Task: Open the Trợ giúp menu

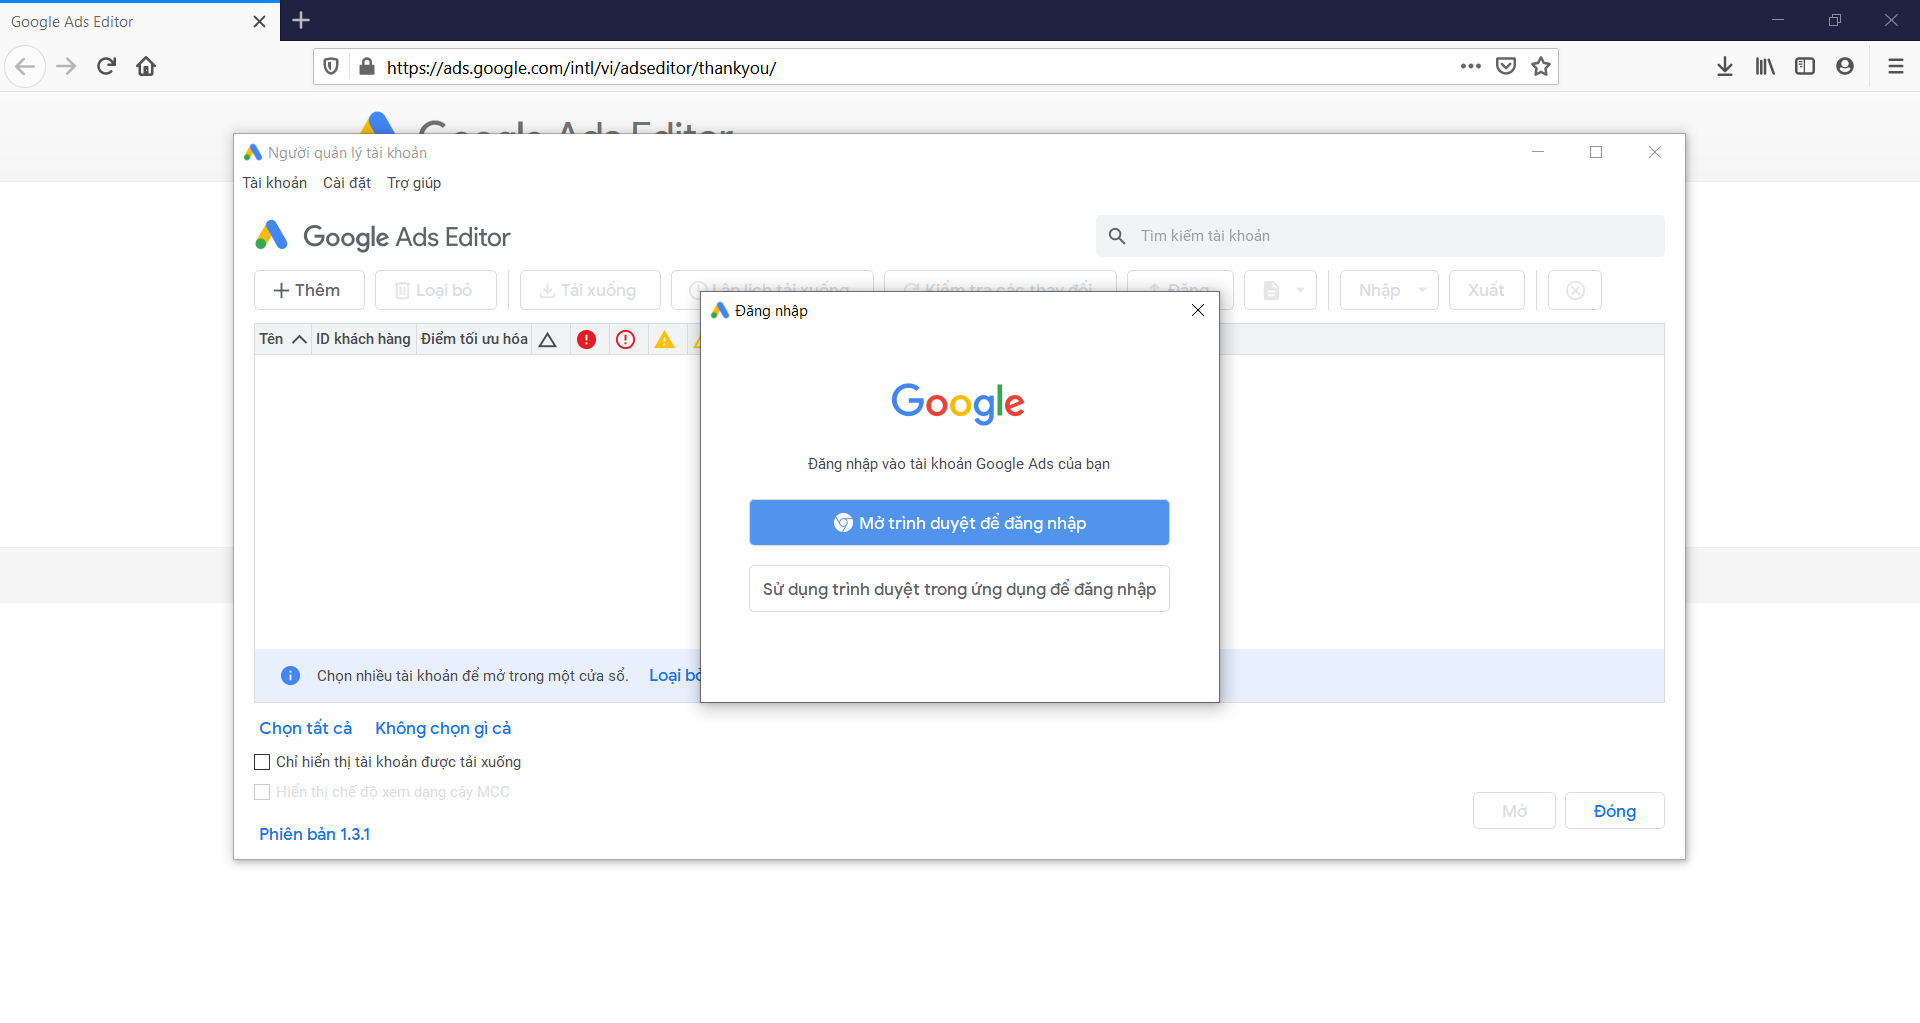Action: point(414,183)
